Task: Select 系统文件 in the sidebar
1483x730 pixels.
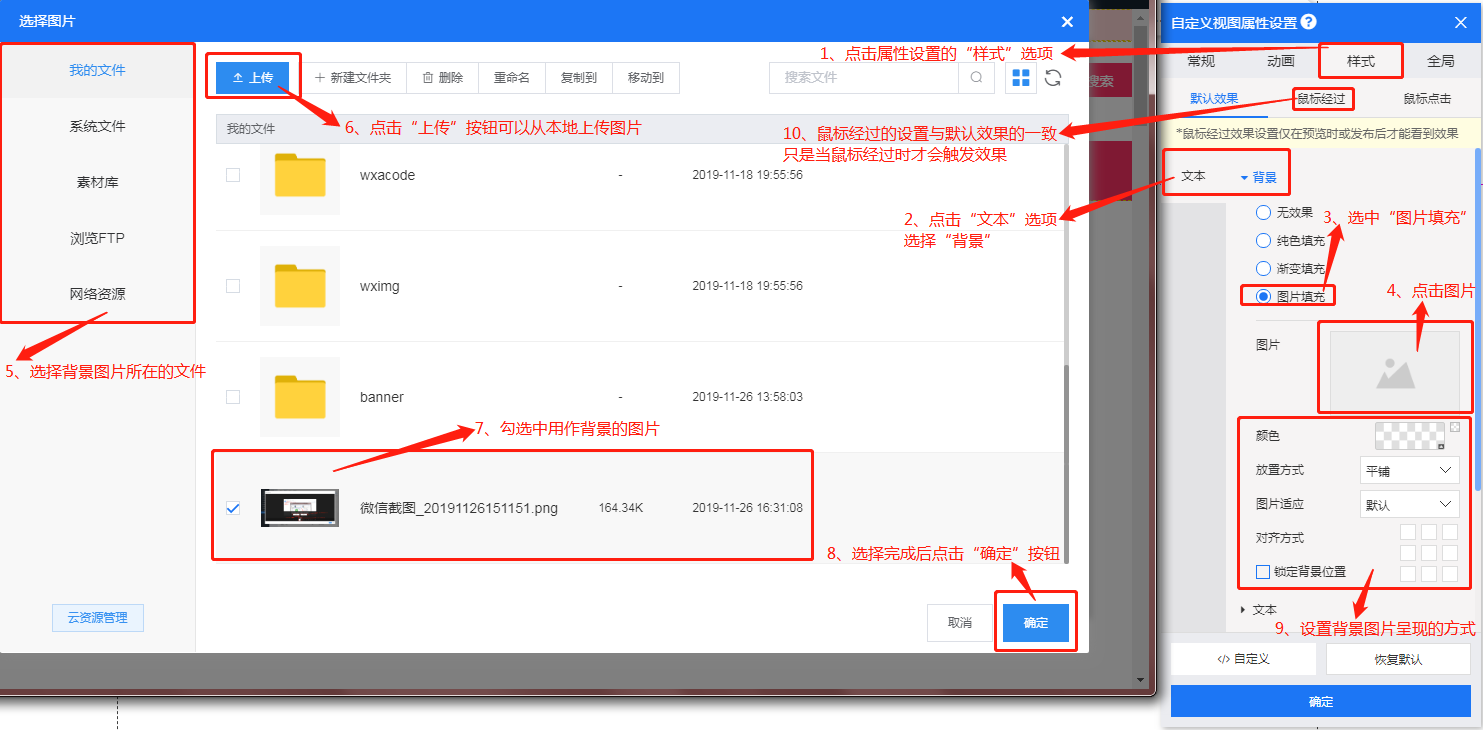Action: click(x=97, y=126)
